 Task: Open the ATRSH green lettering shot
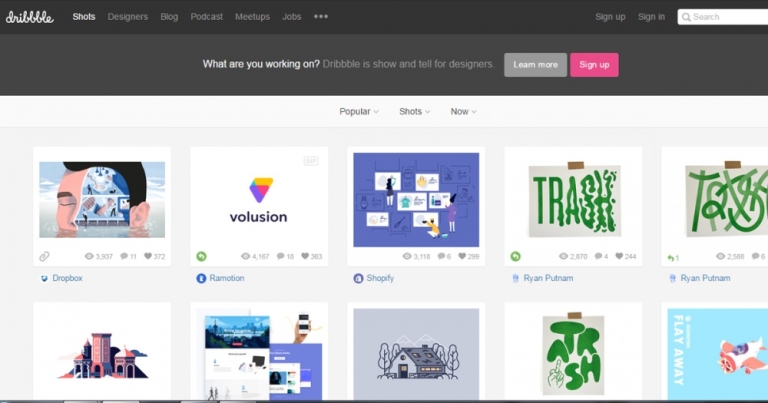[574, 355]
